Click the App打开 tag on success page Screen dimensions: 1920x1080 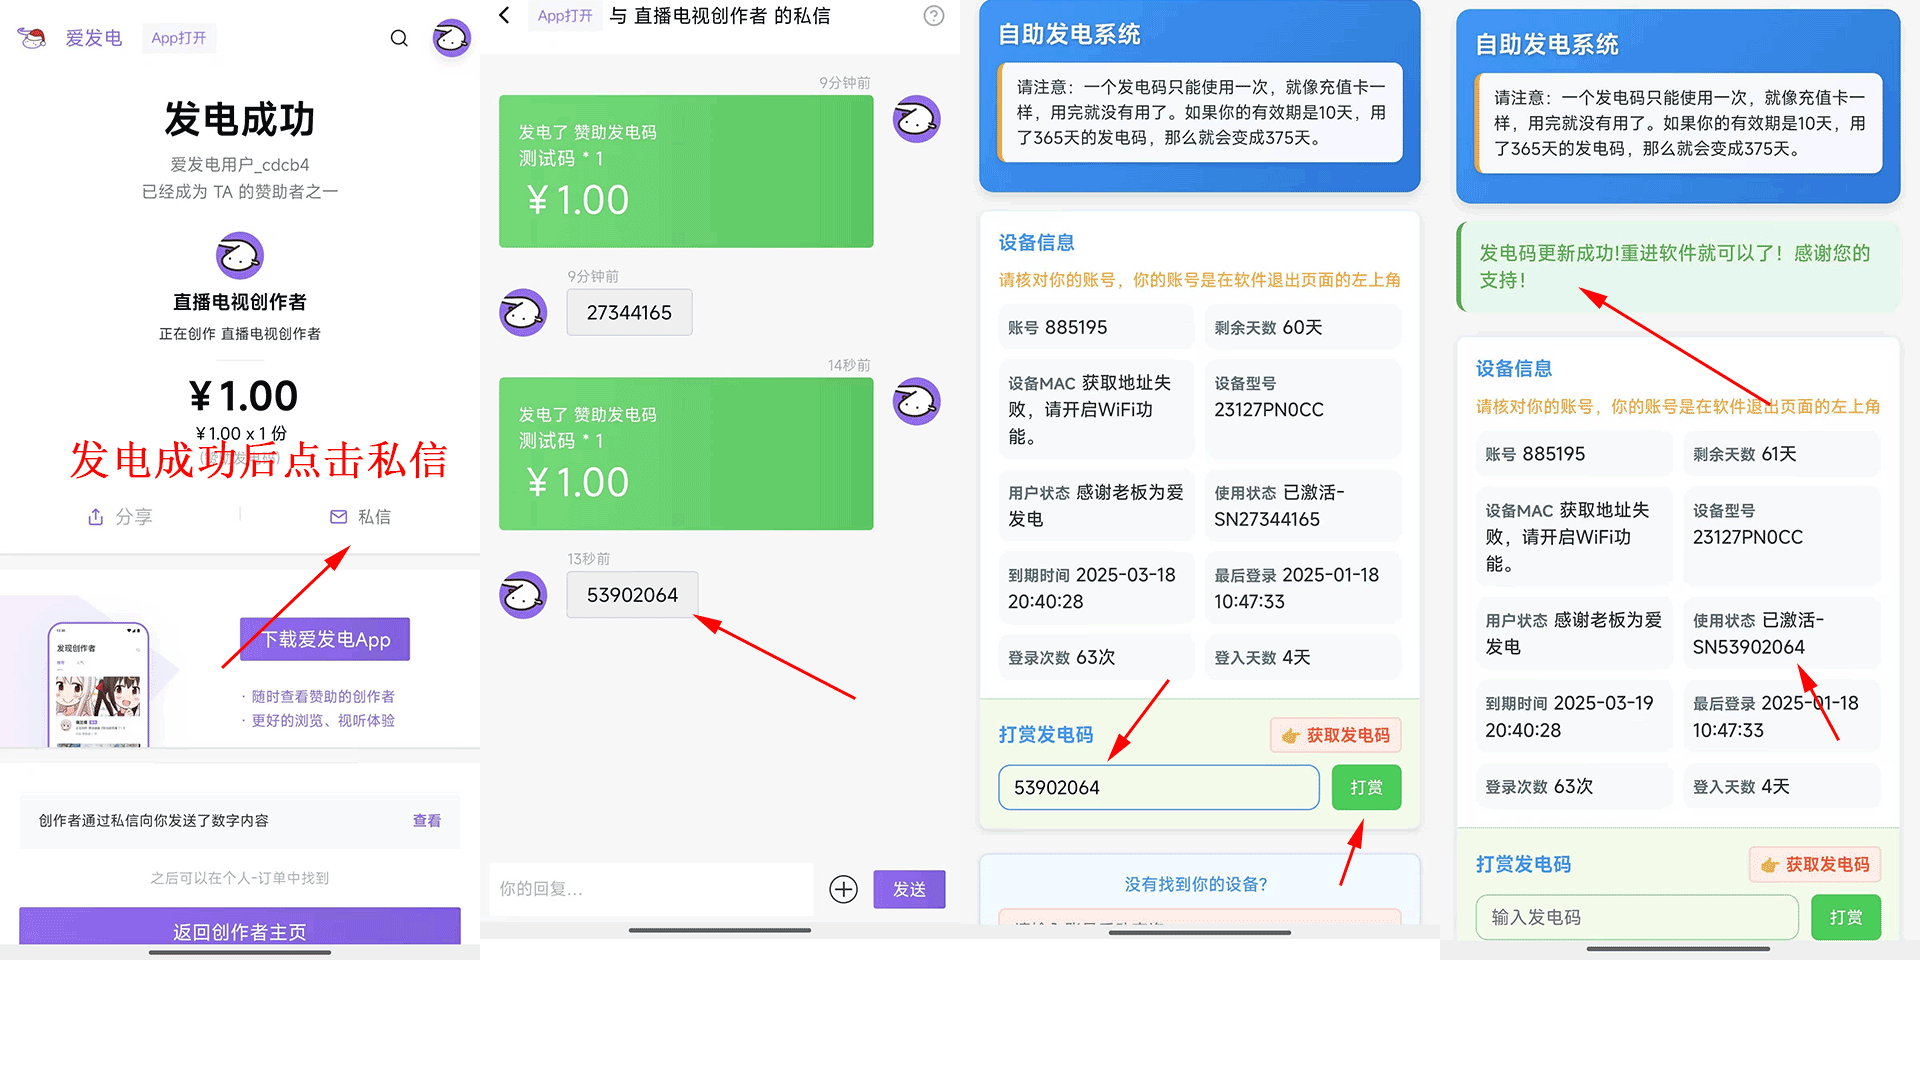(x=179, y=38)
